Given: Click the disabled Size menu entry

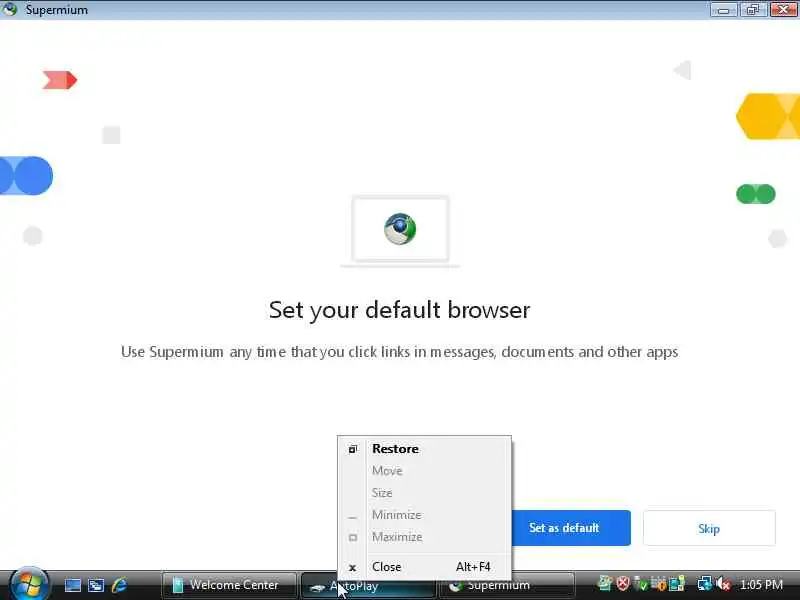Looking at the screenshot, I should point(424,493).
